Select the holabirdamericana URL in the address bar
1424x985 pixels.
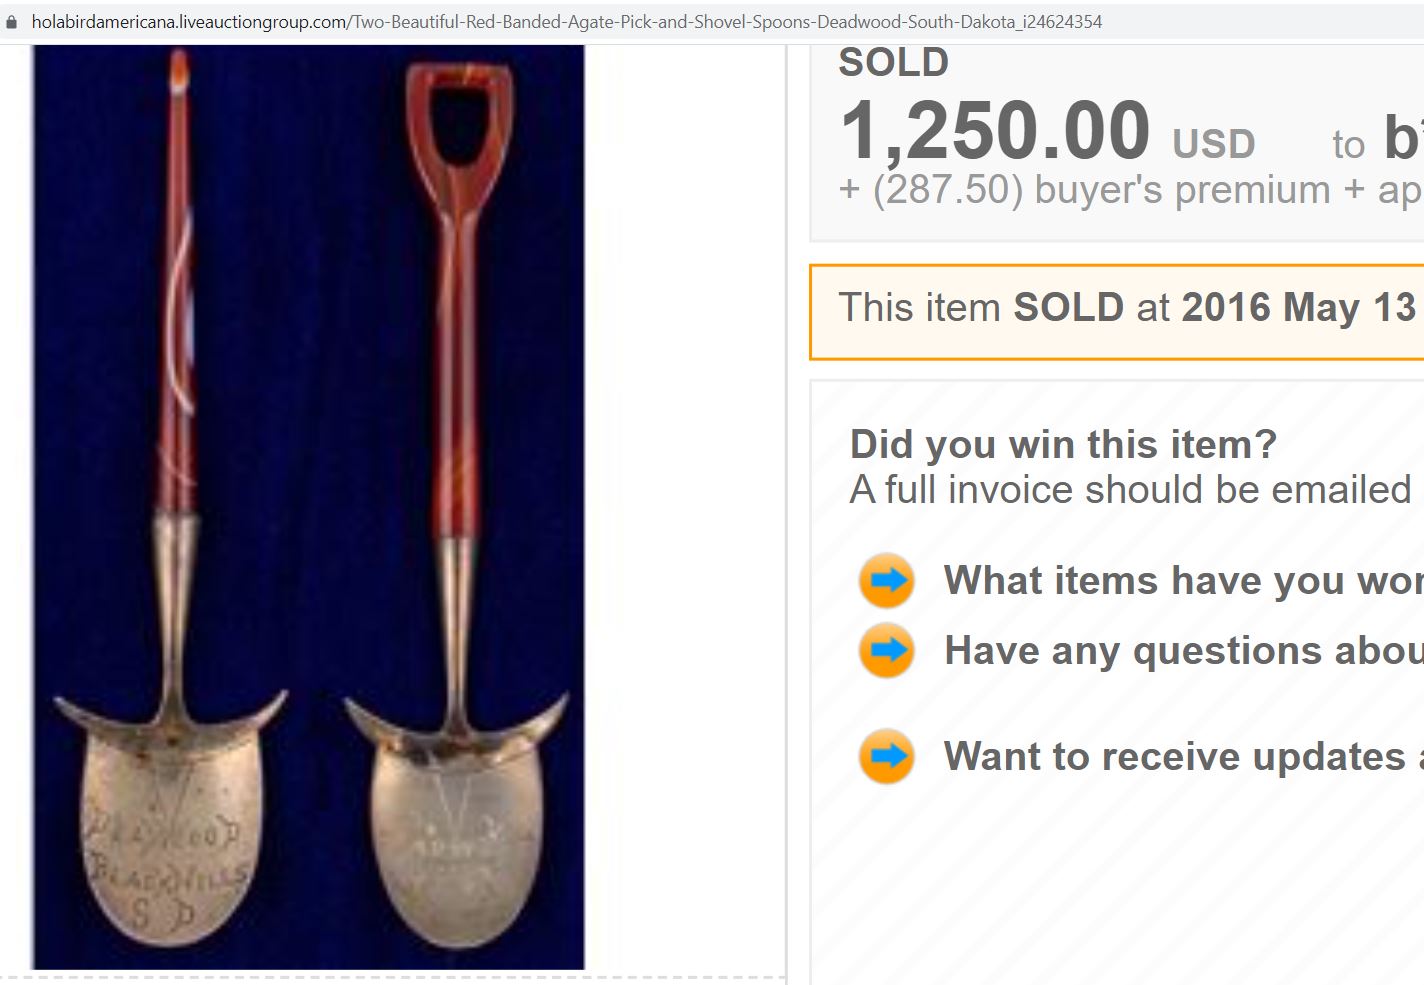pyautogui.click(x=566, y=22)
